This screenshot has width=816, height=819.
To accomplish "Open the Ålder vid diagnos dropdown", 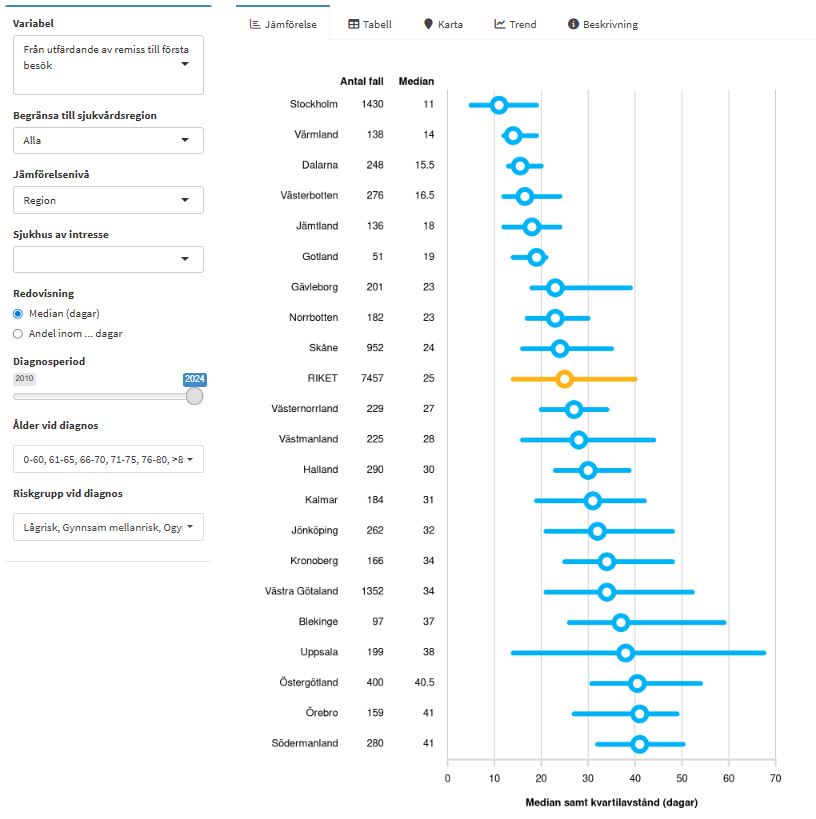I will (x=108, y=460).
